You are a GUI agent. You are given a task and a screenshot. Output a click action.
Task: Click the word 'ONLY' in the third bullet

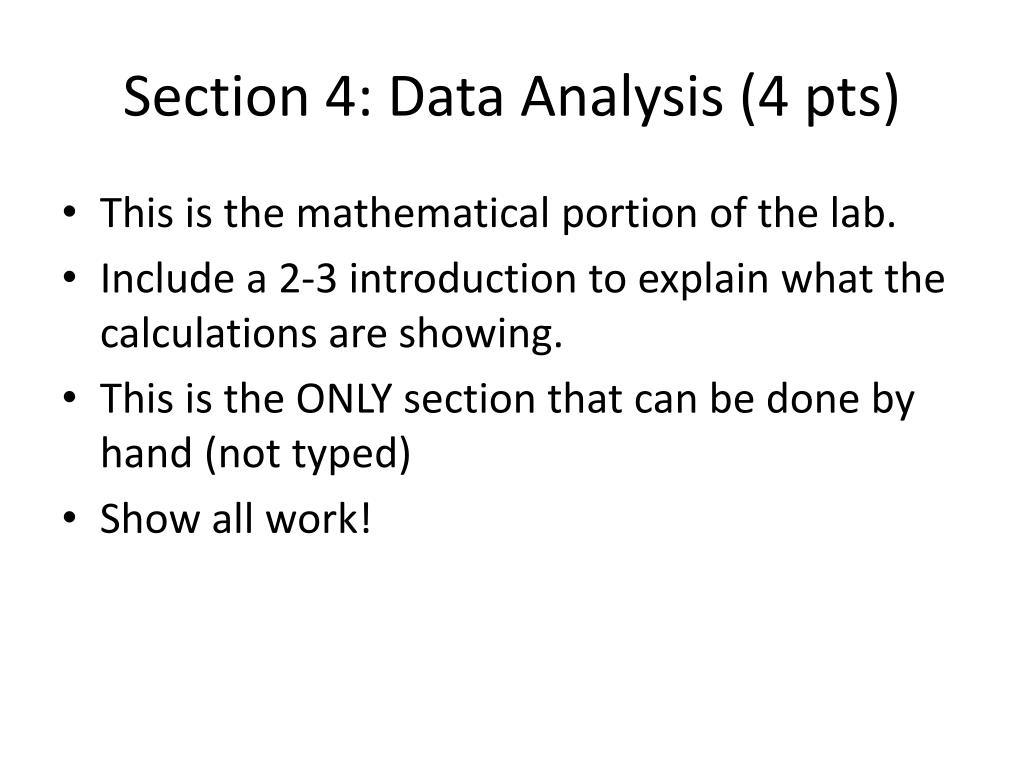click(344, 399)
